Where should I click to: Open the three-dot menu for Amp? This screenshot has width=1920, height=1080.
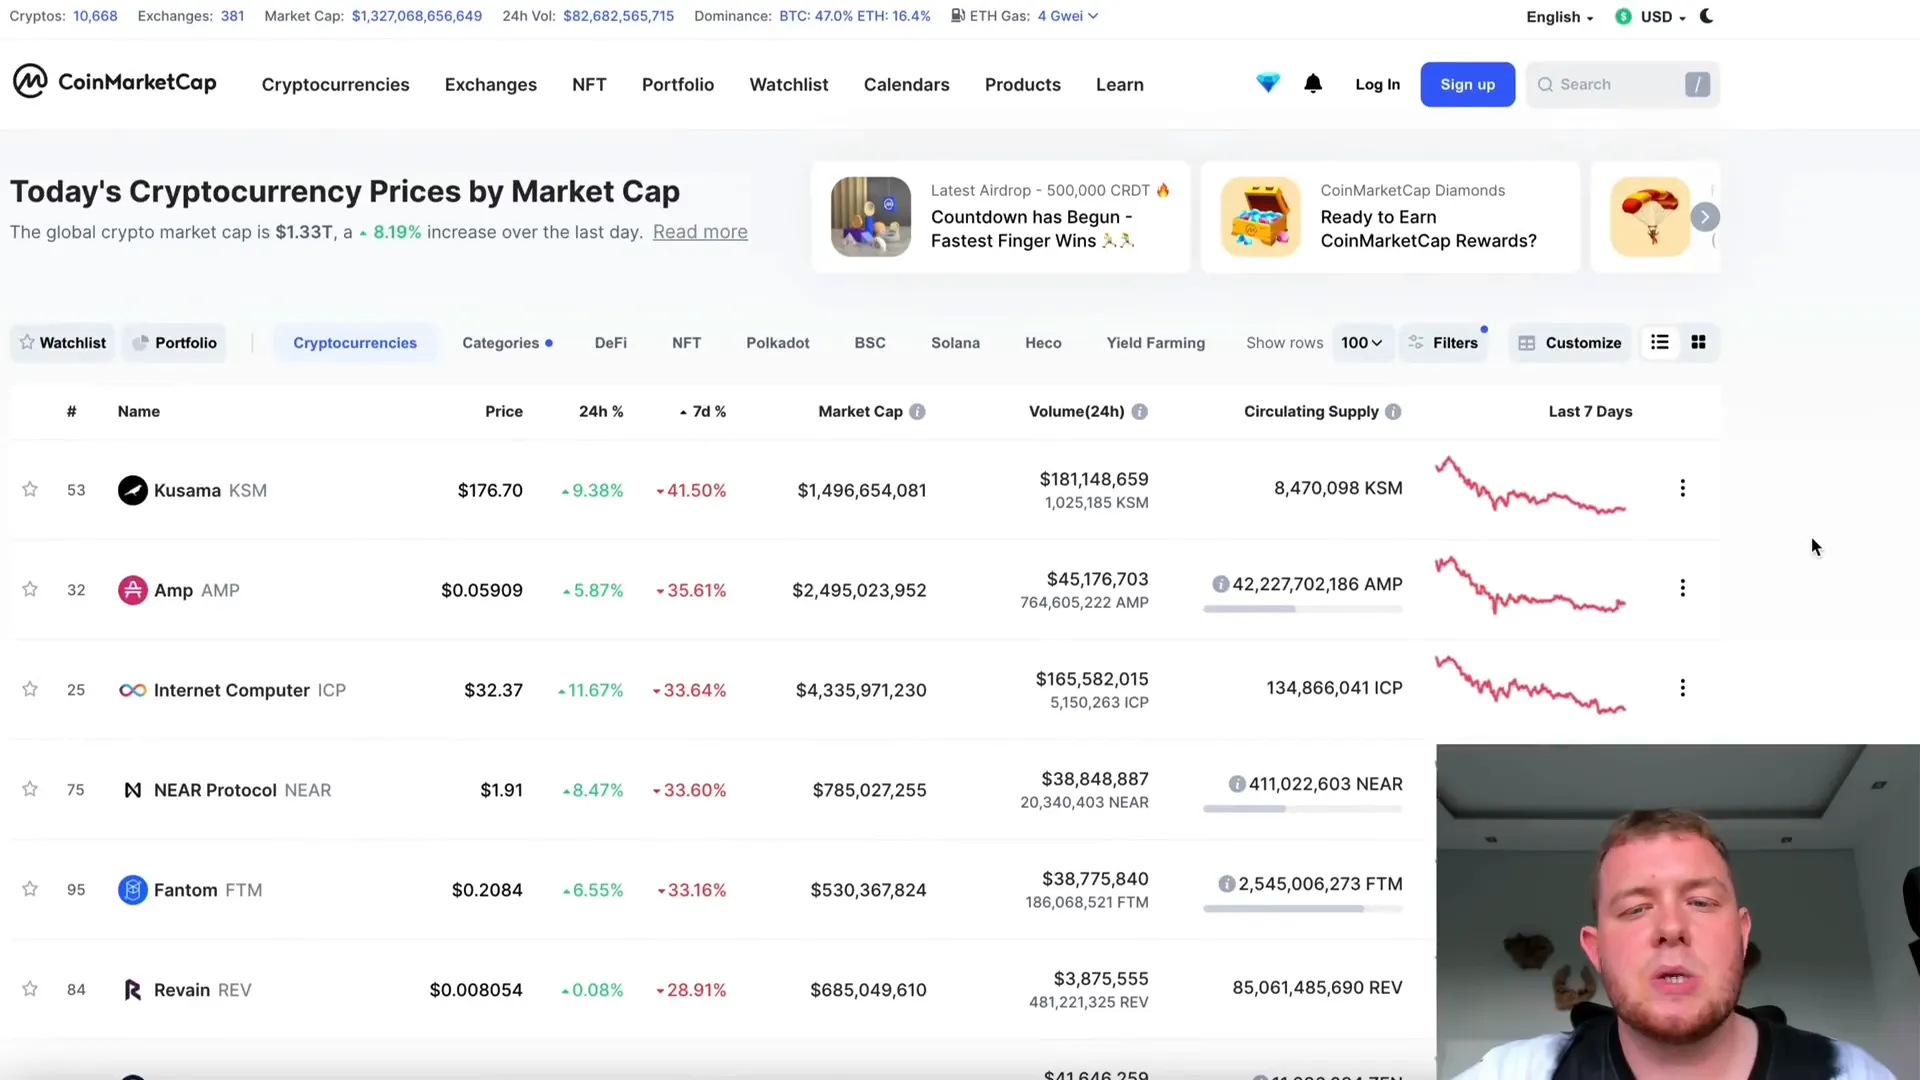coord(1683,589)
